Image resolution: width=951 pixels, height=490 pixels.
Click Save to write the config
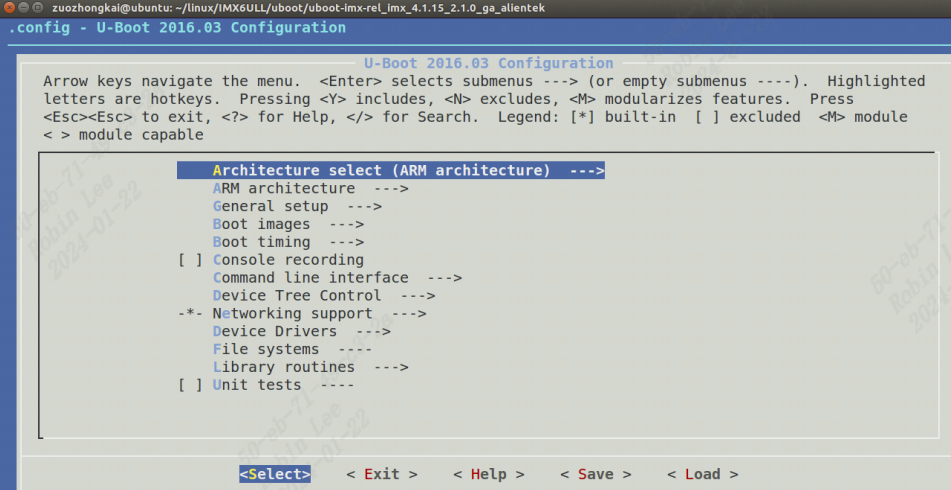[596, 474]
